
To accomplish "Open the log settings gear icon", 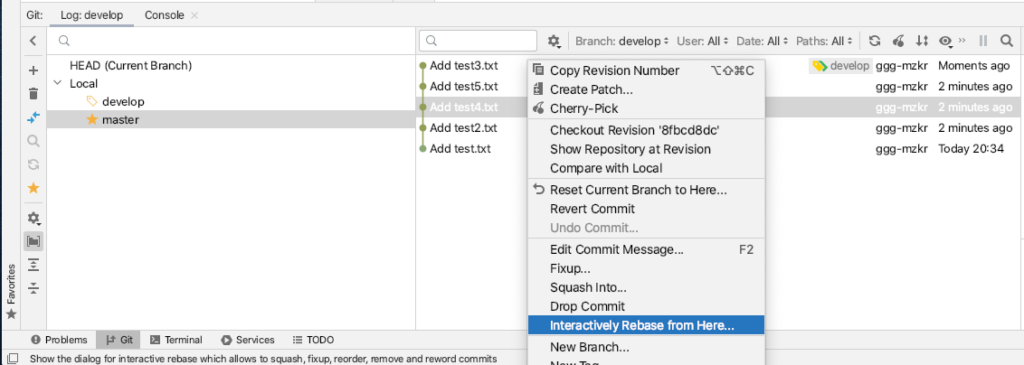I will (x=554, y=41).
